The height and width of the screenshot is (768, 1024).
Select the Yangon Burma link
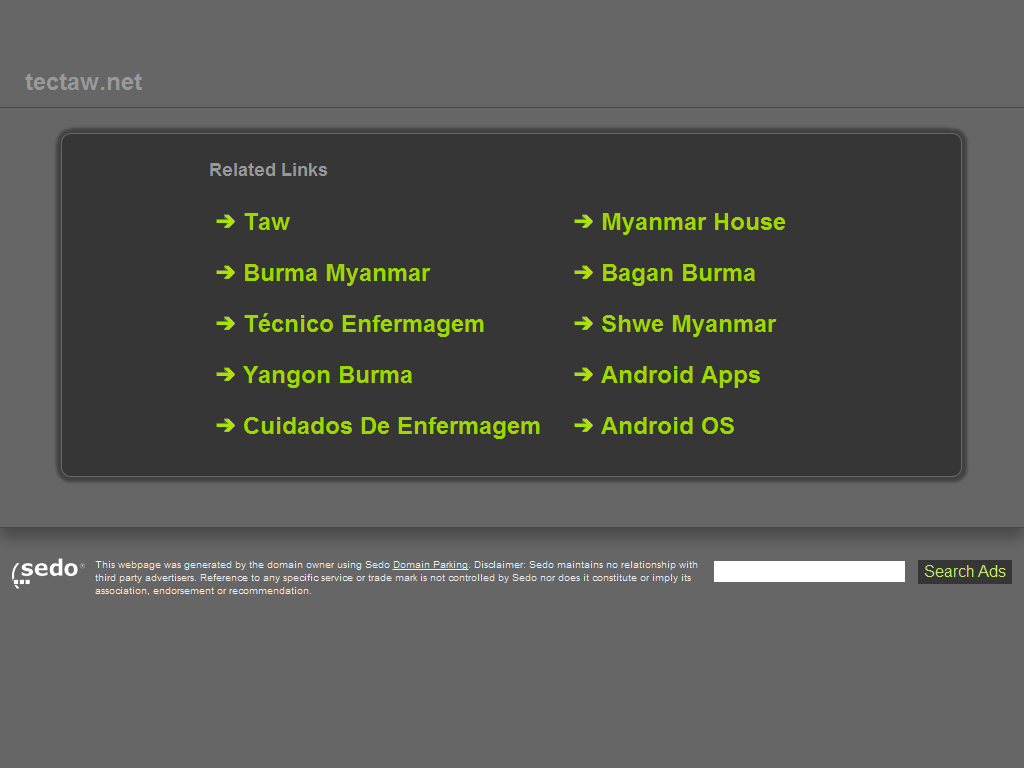click(x=327, y=375)
